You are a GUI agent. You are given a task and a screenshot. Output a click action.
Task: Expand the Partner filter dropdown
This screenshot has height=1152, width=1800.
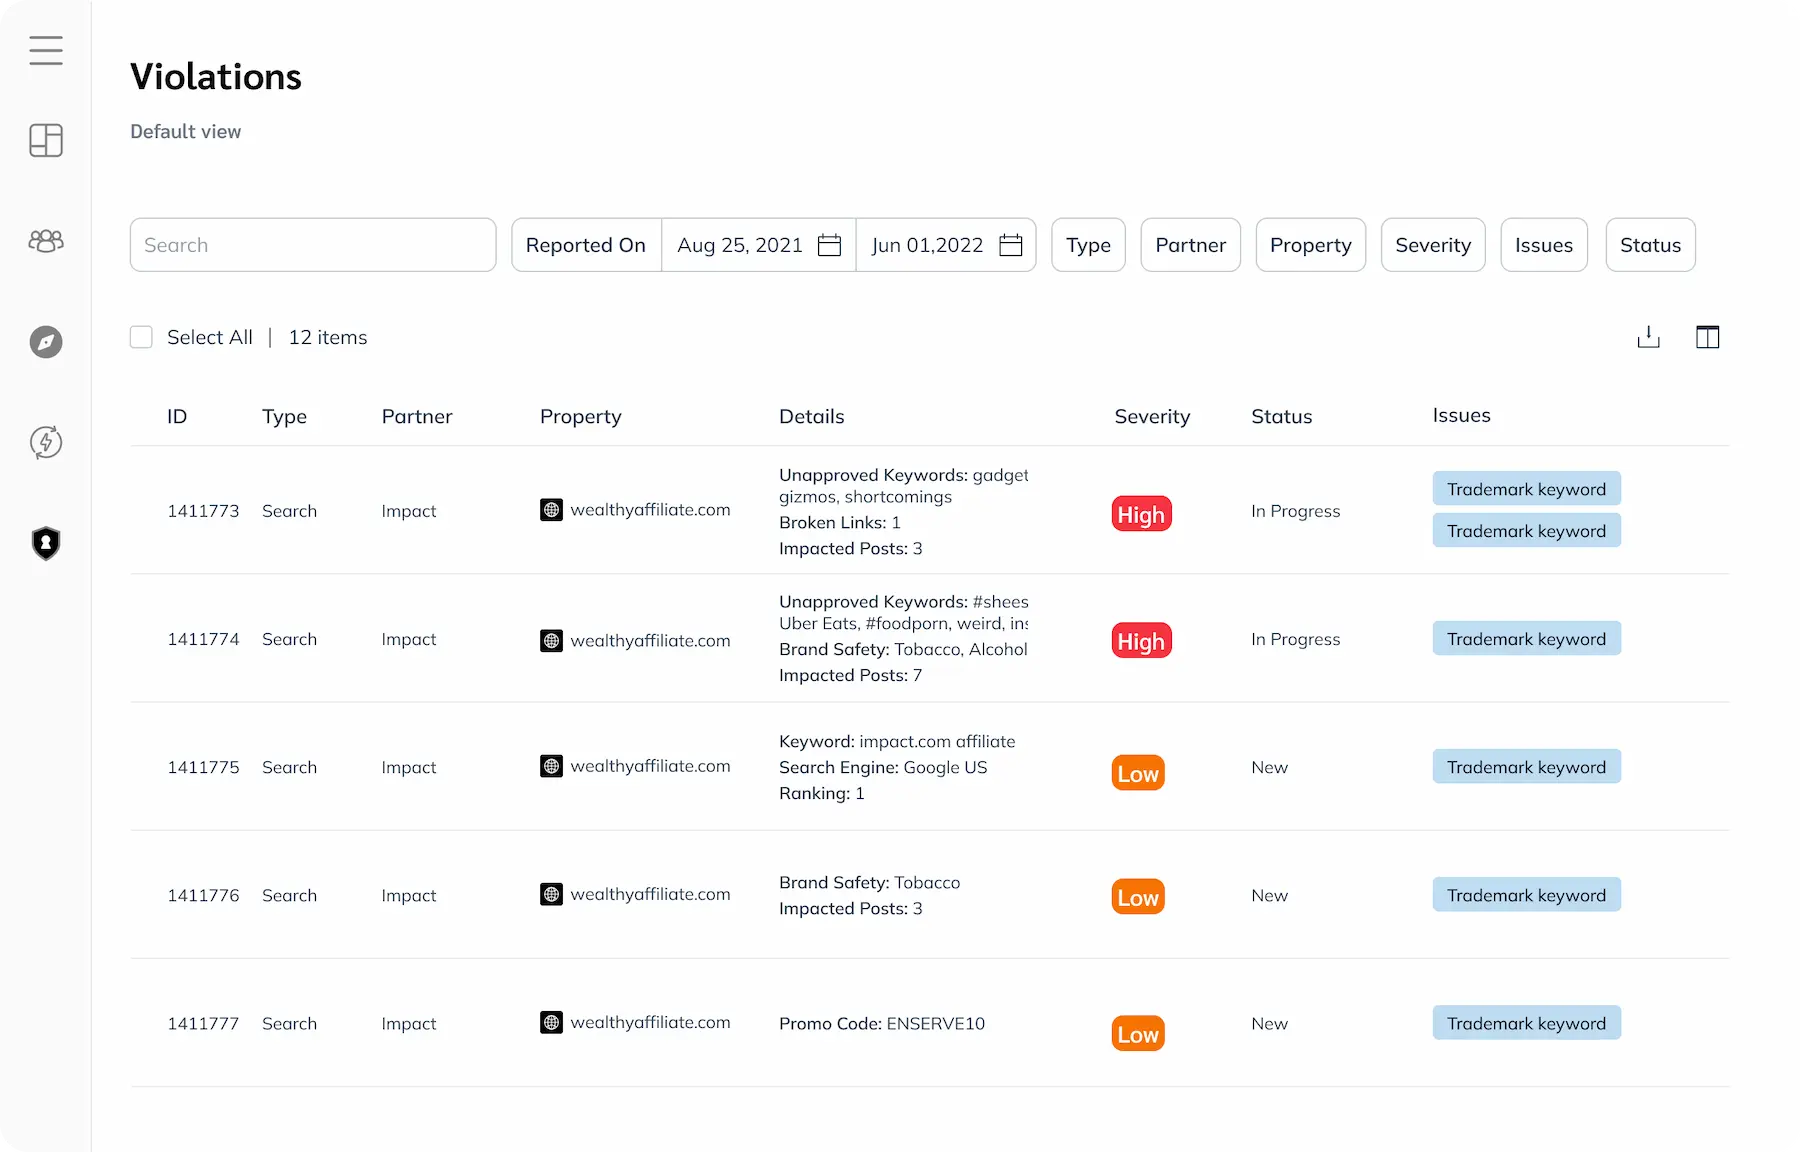click(x=1190, y=245)
